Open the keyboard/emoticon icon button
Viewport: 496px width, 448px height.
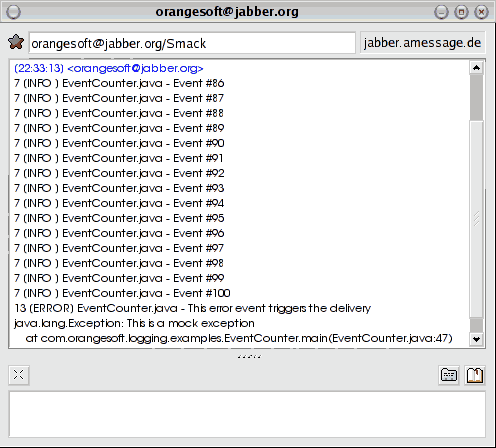(449, 375)
